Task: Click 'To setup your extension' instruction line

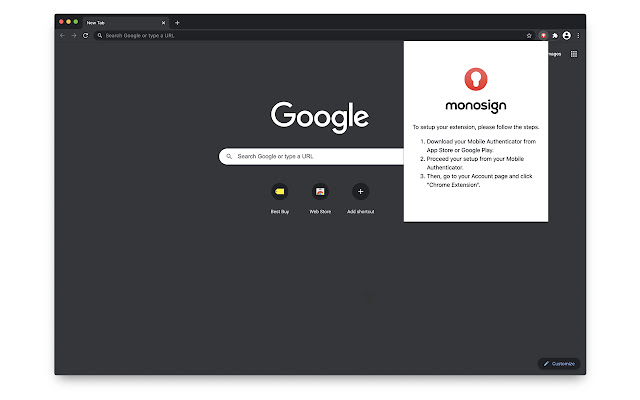Action: point(476,127)
